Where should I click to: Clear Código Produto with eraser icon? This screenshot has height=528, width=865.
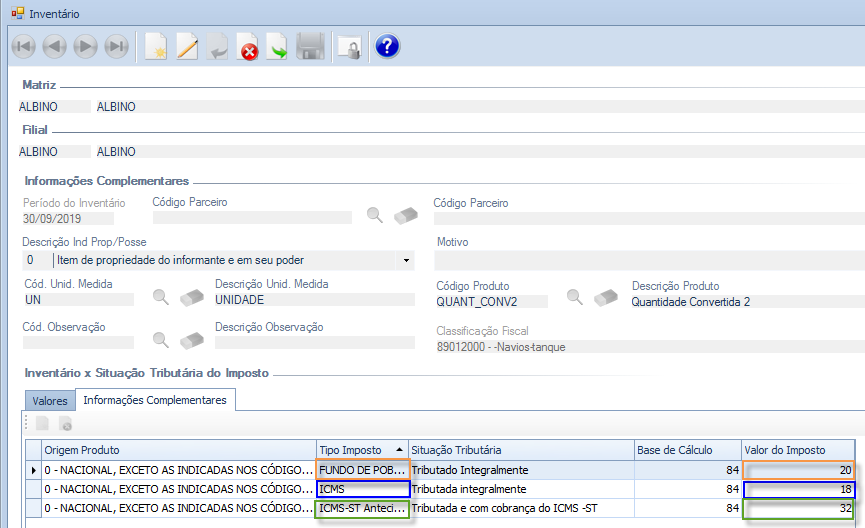[604, 297]
